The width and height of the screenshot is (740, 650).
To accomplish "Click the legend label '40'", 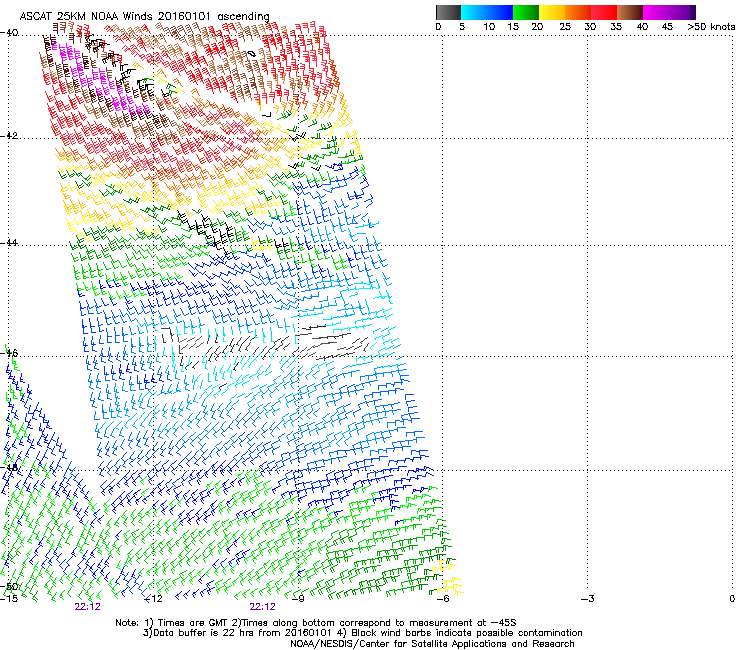I will pos(642,27).
